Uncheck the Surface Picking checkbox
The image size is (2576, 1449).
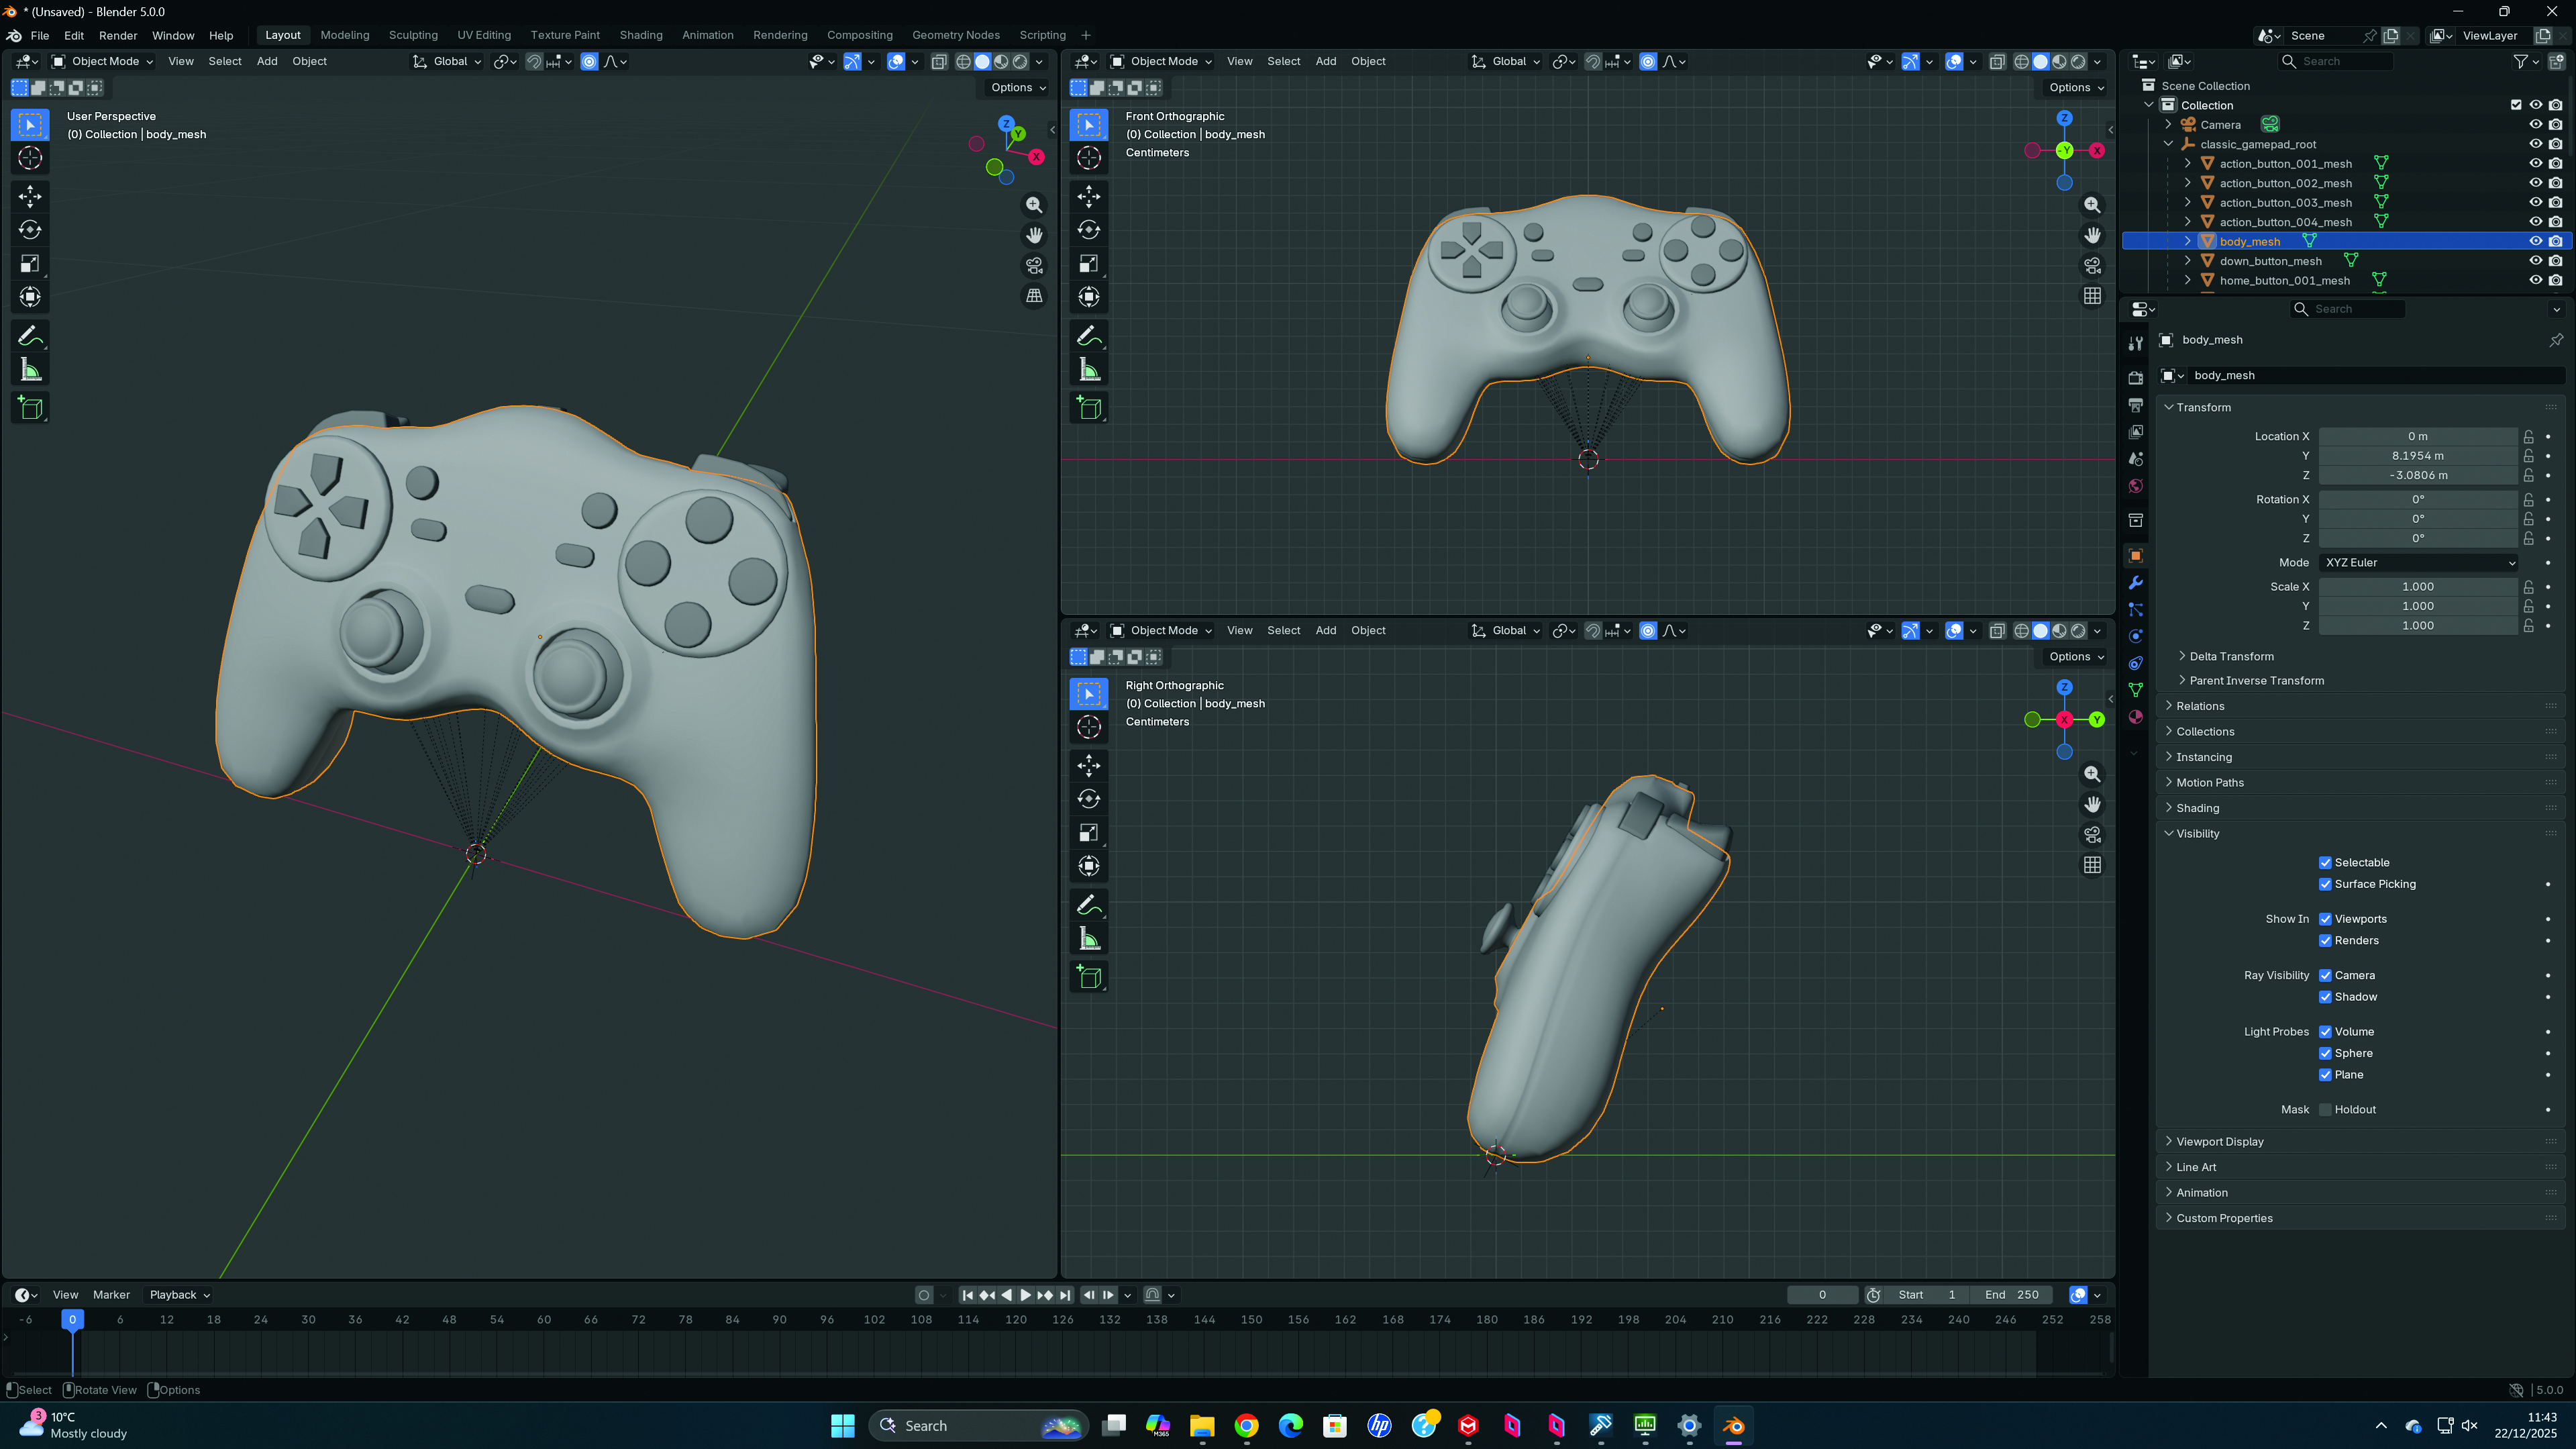(2326, 884)
